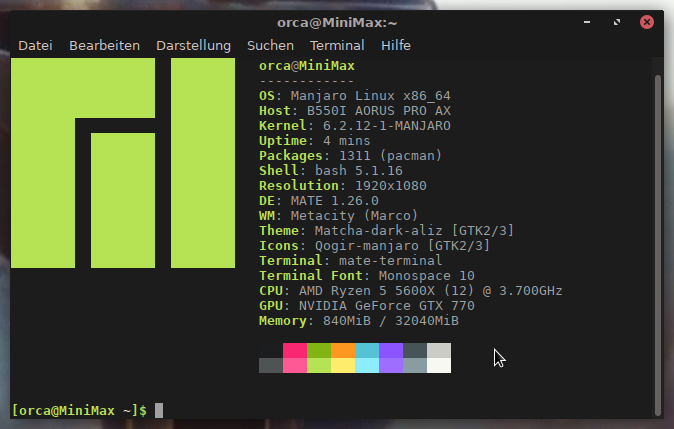The width and height of the screenshot is (674, 429).
Task: Click the DE line MATE 1.26.0
Action: click(x=319, y=201)
